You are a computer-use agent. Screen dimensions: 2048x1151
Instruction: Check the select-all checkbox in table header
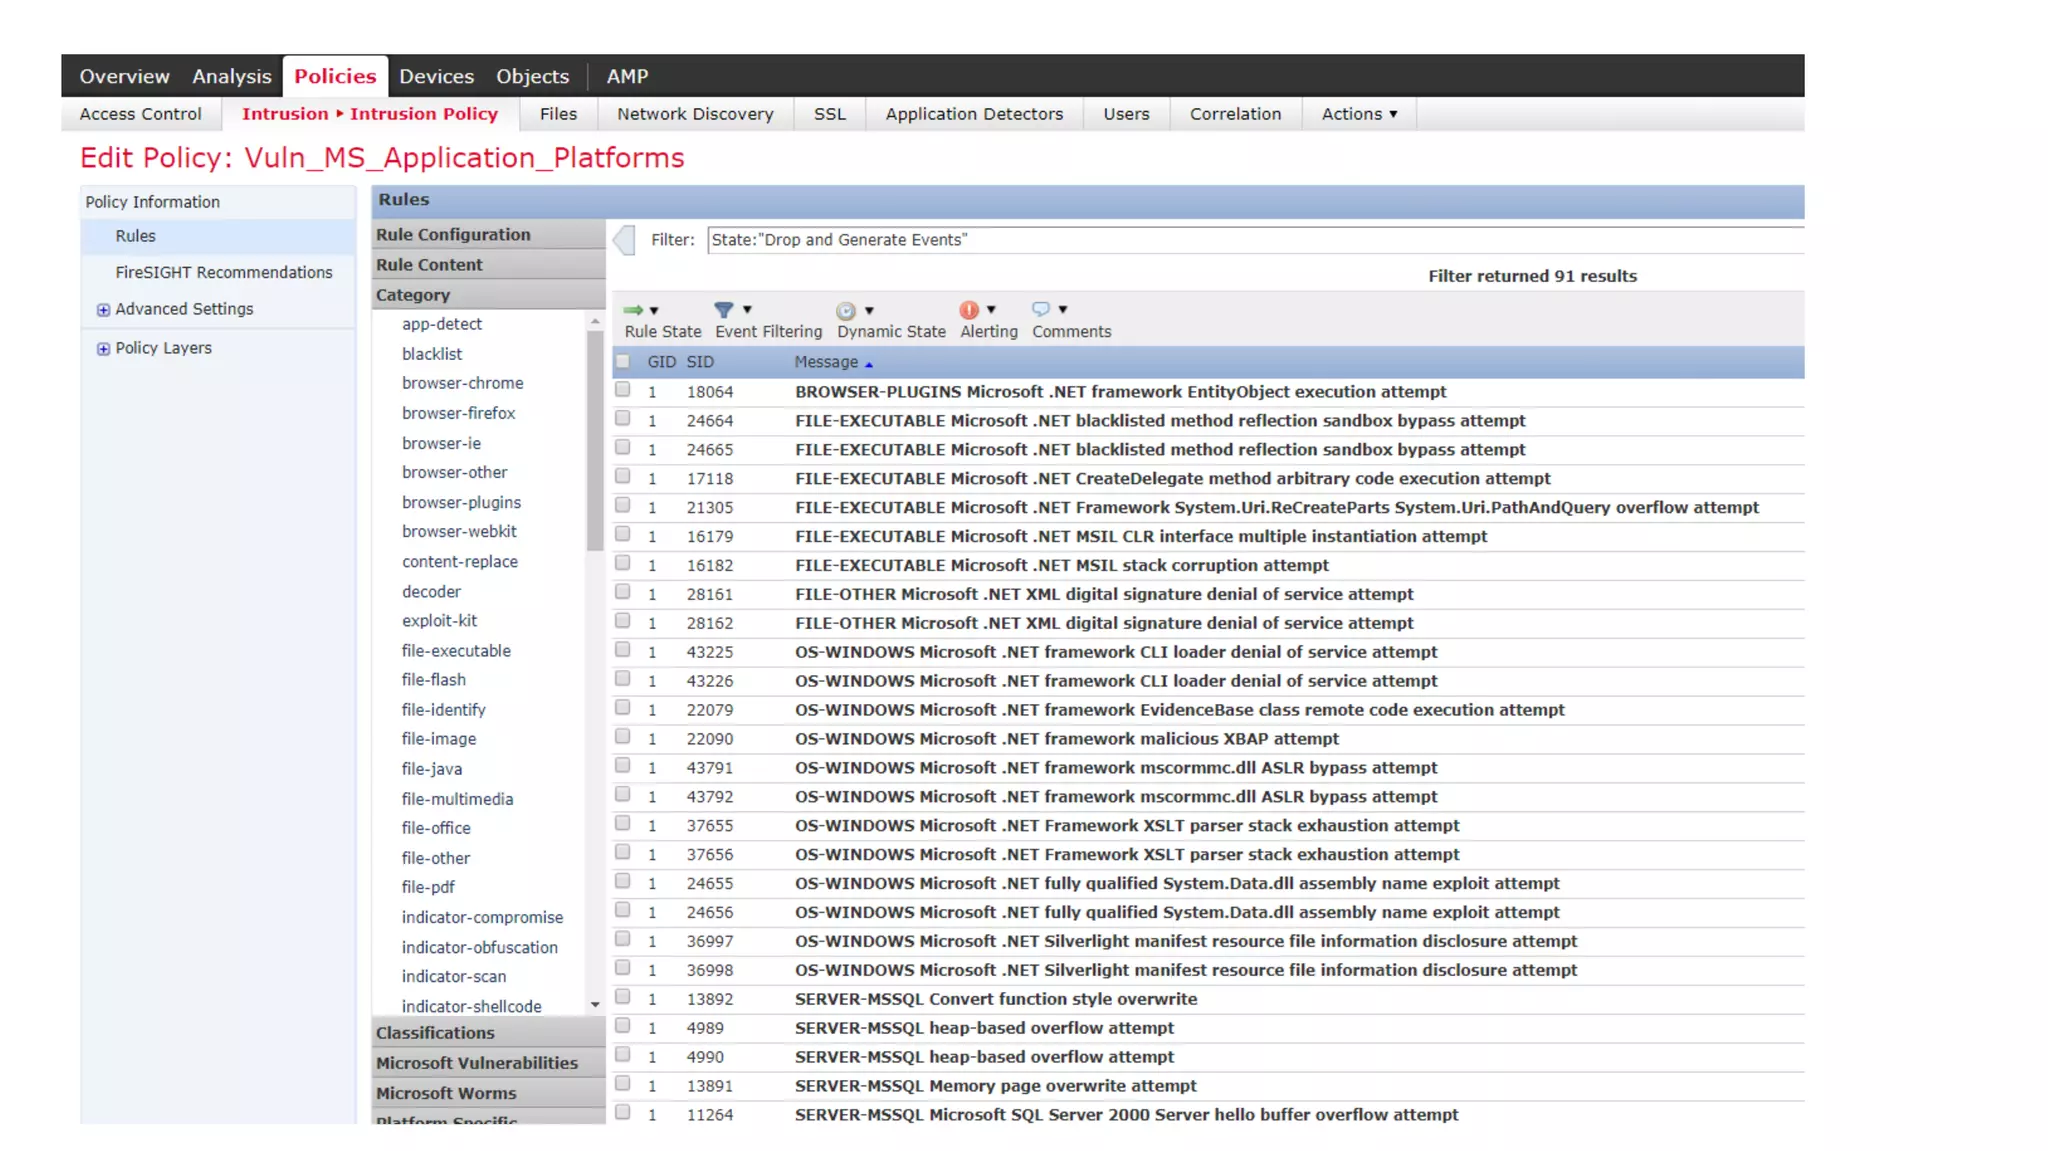[623, 362]
